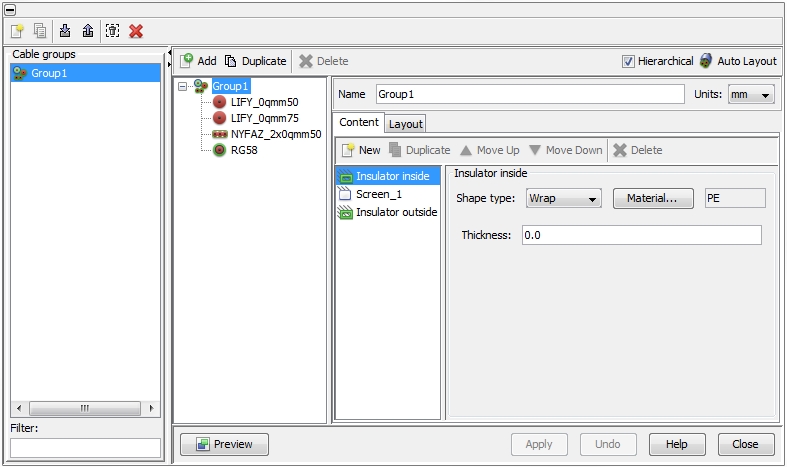This screenshot has height=467, width=787.
Task: Click the export upload-arrow icon
Action: (x=88, y=31)
